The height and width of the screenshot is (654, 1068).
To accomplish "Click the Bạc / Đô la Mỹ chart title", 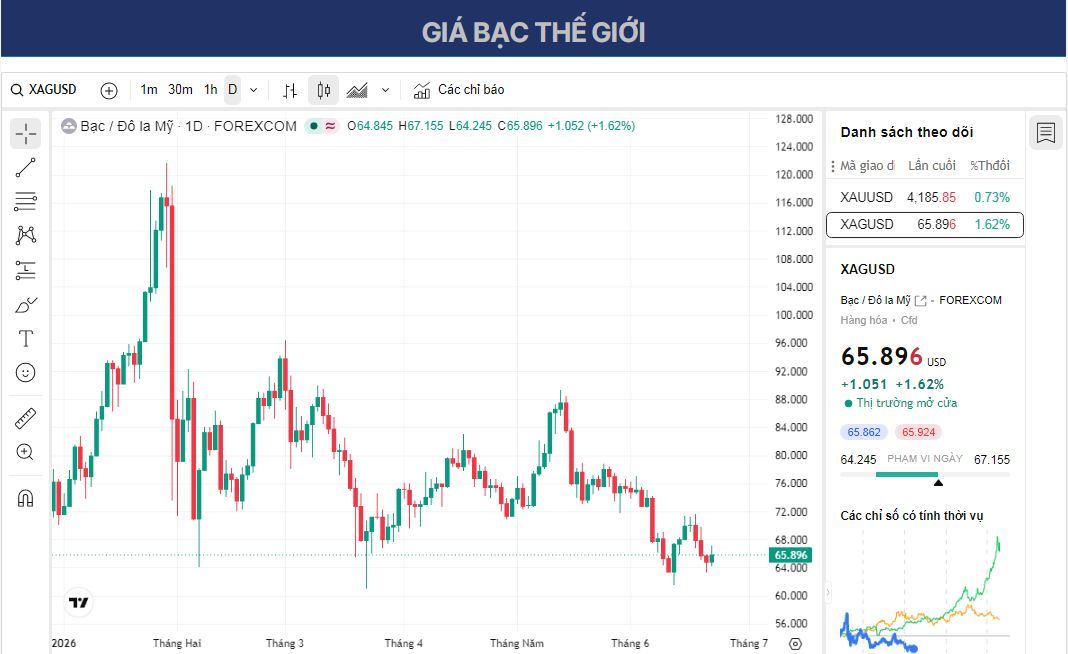I will 188,126.
